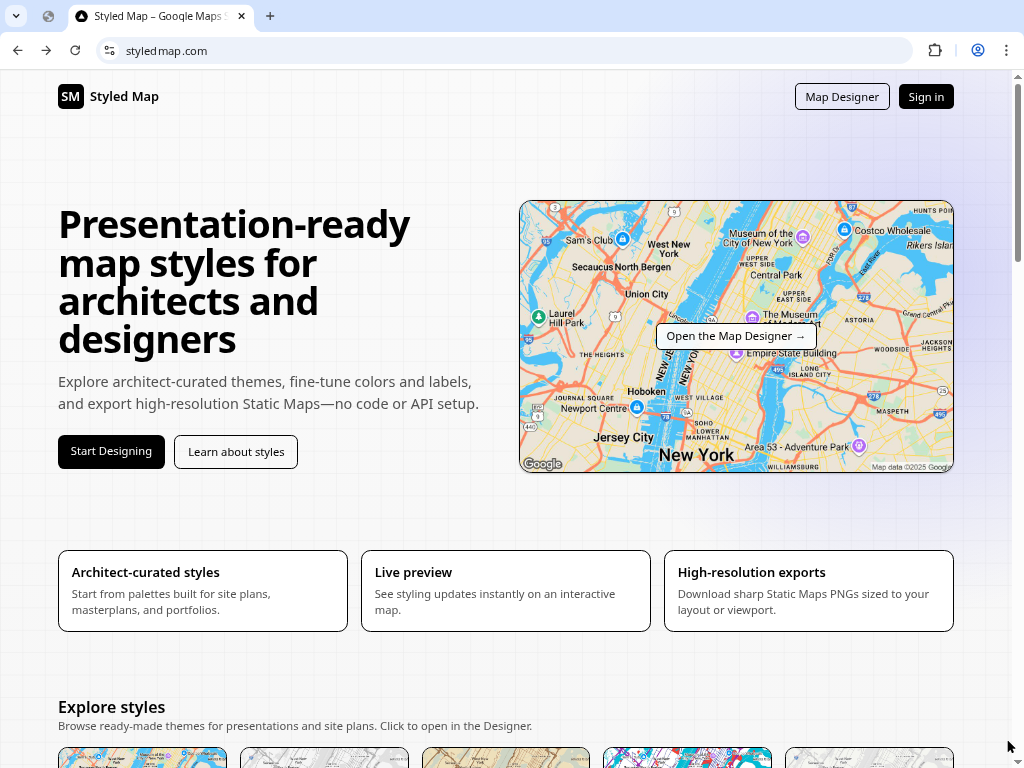The image size is (1024, 768).
Task: Open the first colorful style thumbnail
Action: [x=142, y=758]
